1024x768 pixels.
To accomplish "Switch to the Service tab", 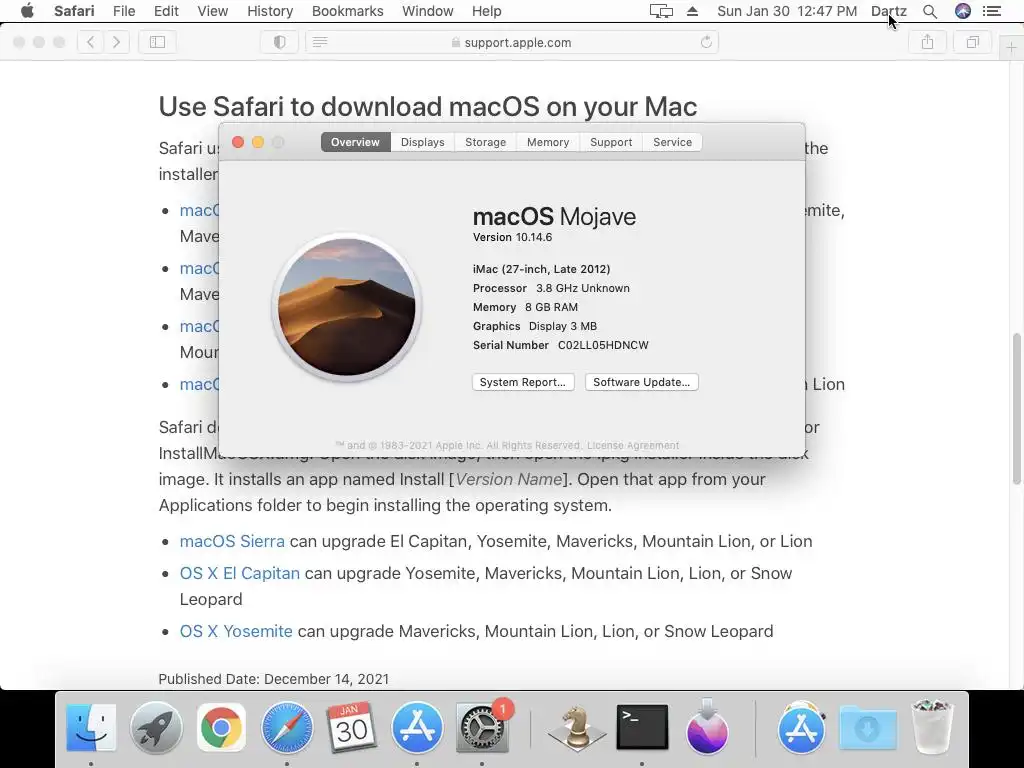I will [672, 142].
